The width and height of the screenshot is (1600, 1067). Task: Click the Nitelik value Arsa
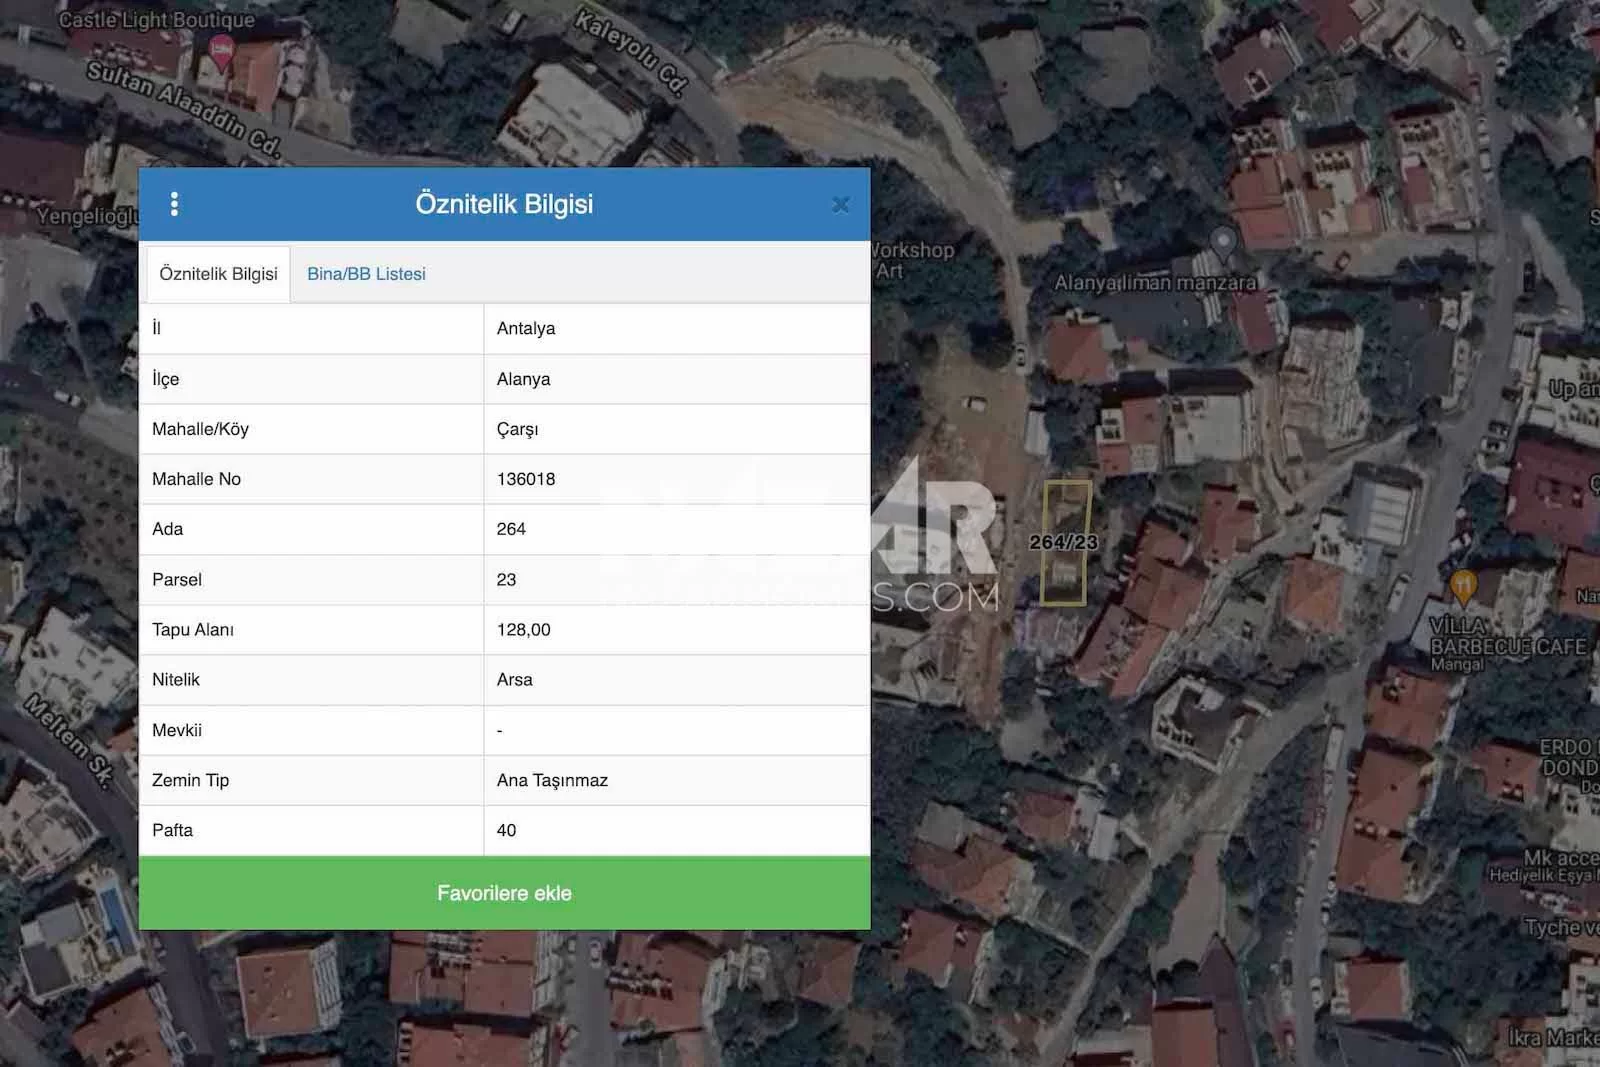[514, 680]
